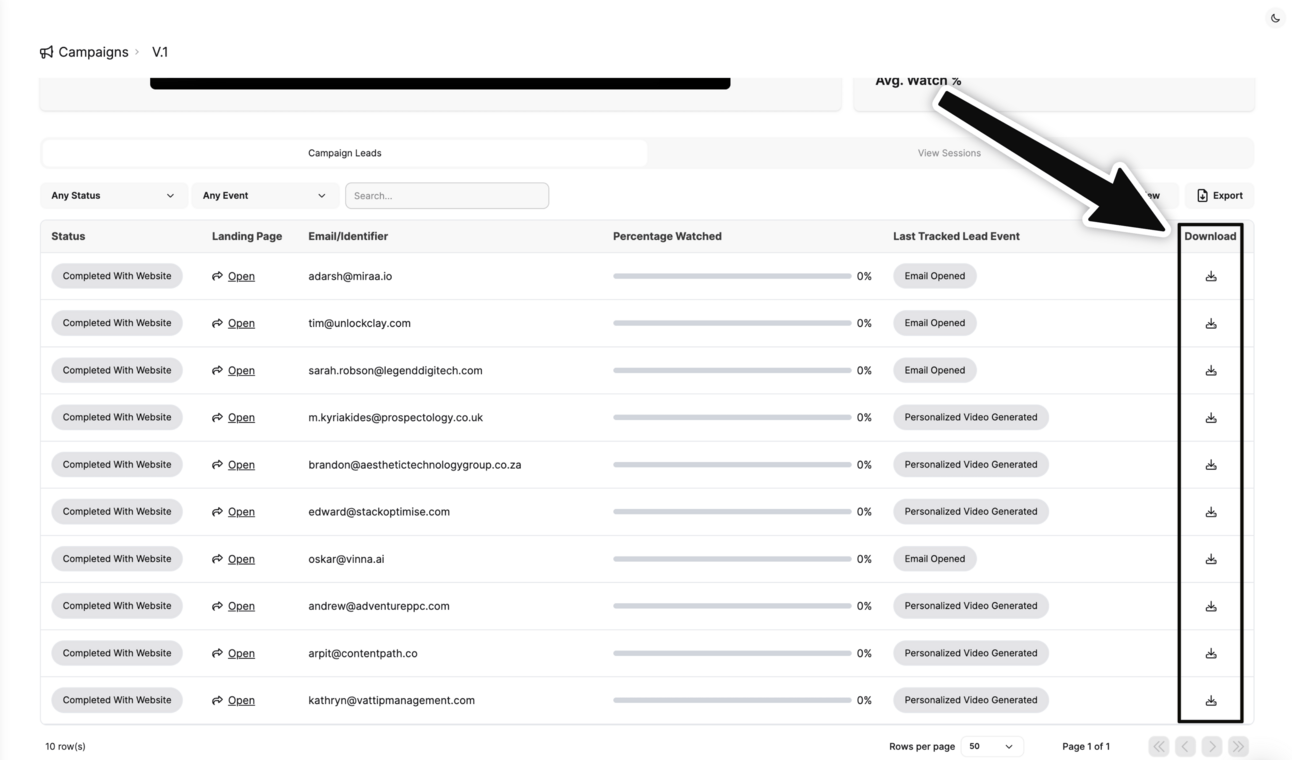Select email brandon@aesthetictechnologygroup.co.za
Viewport: 1292px width, 760px height.
[x=414, y=465]
